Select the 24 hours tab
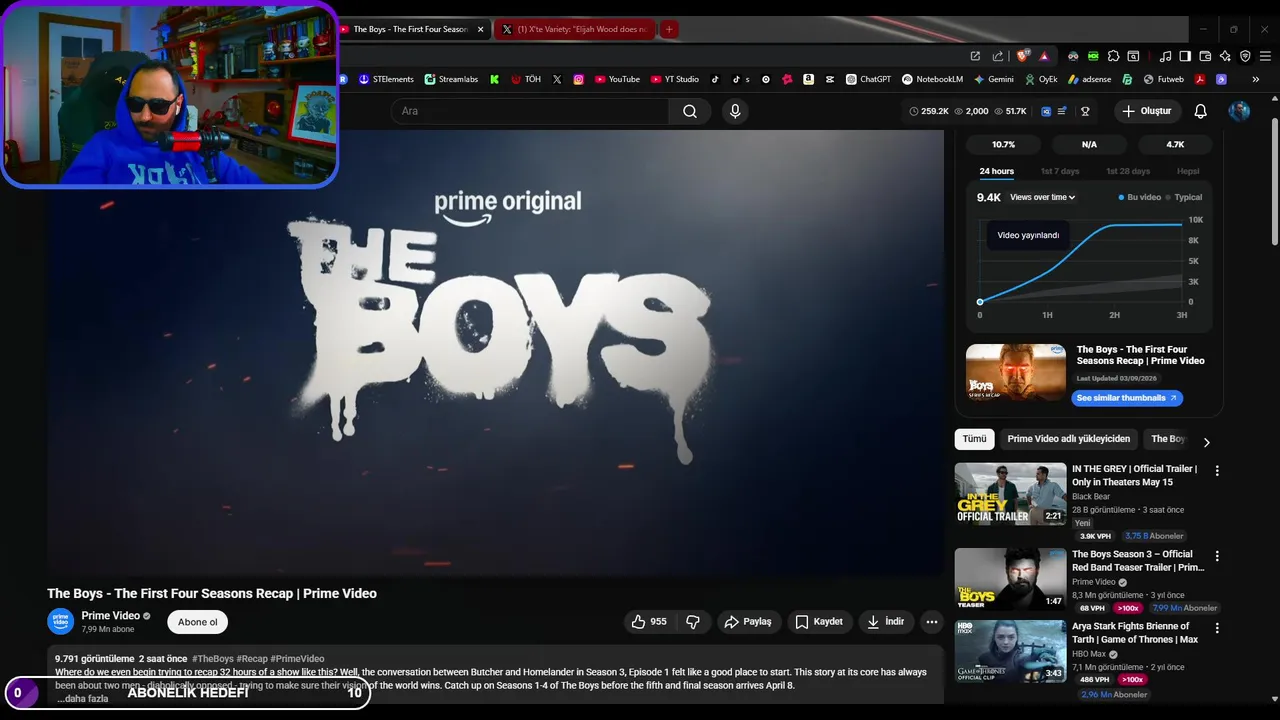The height and width of the screenshot is (720, 1280). click(996, 171)
